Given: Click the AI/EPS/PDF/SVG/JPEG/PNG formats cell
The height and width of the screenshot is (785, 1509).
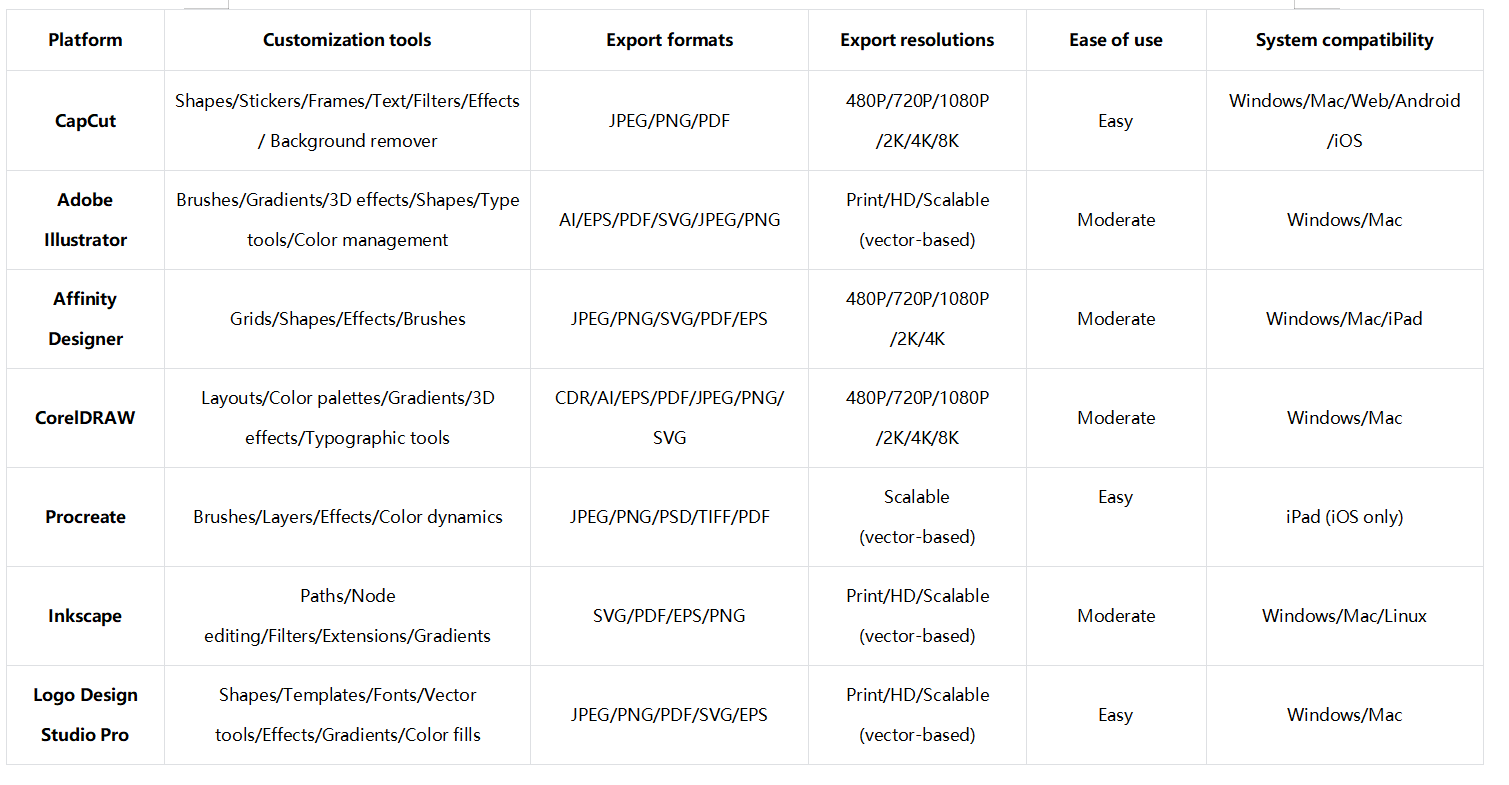Looking at the screenshot, I should 669,220.
